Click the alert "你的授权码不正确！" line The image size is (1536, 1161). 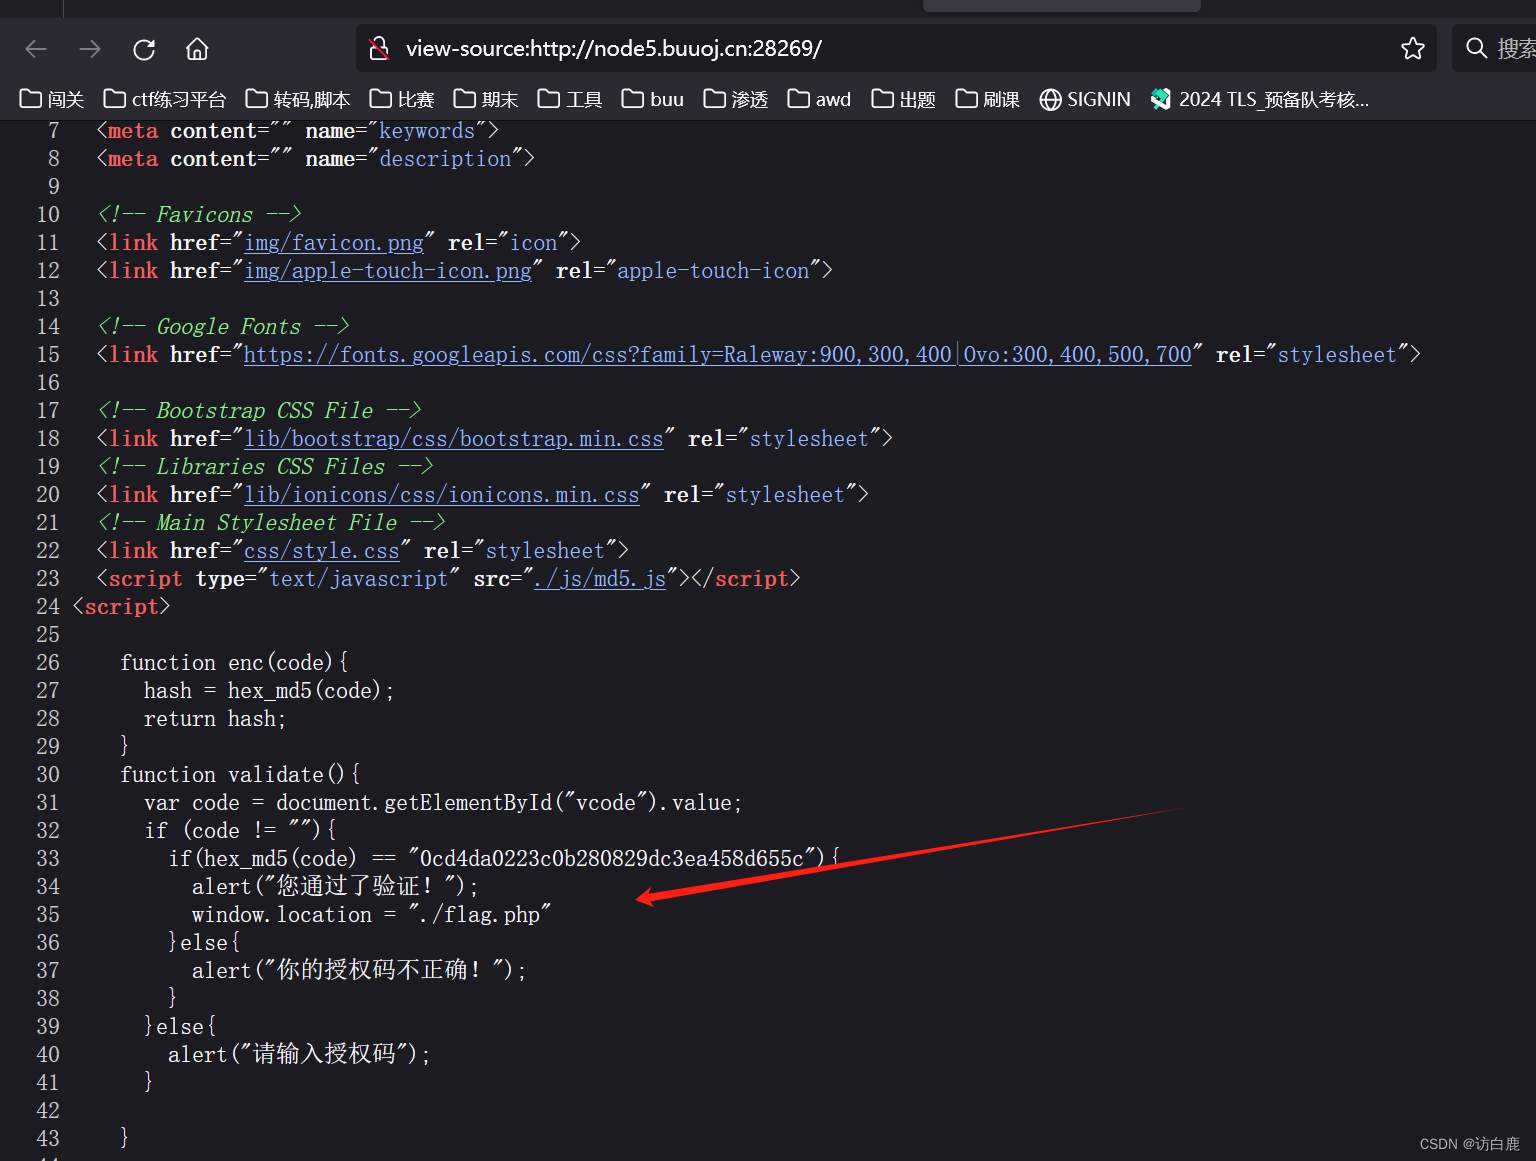(x=359, y=971)
